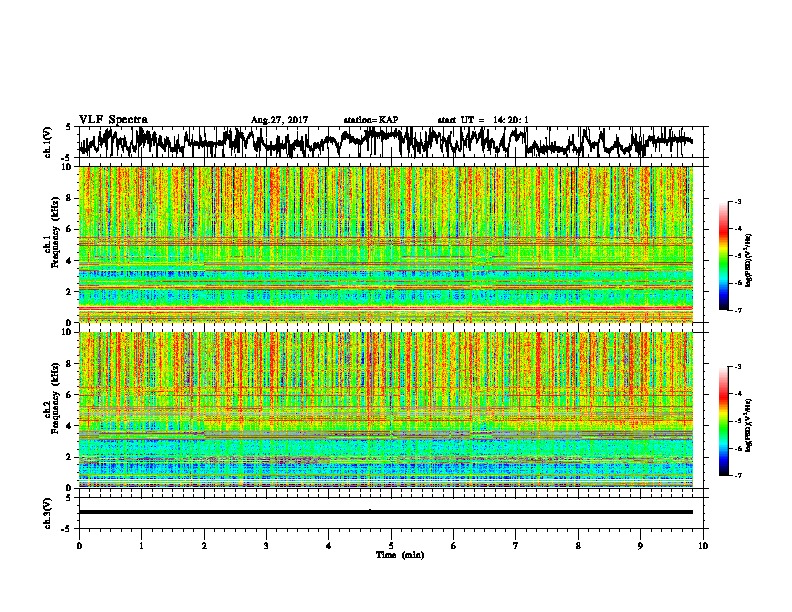792x612 pixels.
Task: Click the "VLF Spectra" plot title
Action: tap(113, 120)
